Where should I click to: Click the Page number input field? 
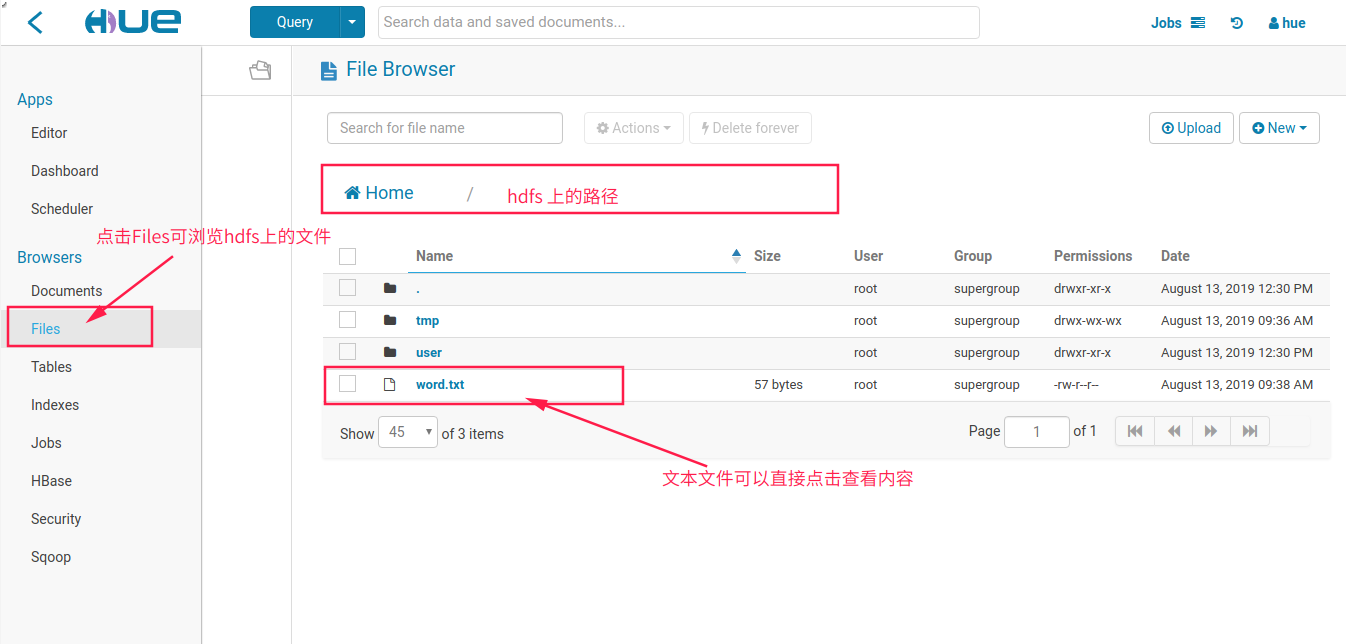(1037, 432)
